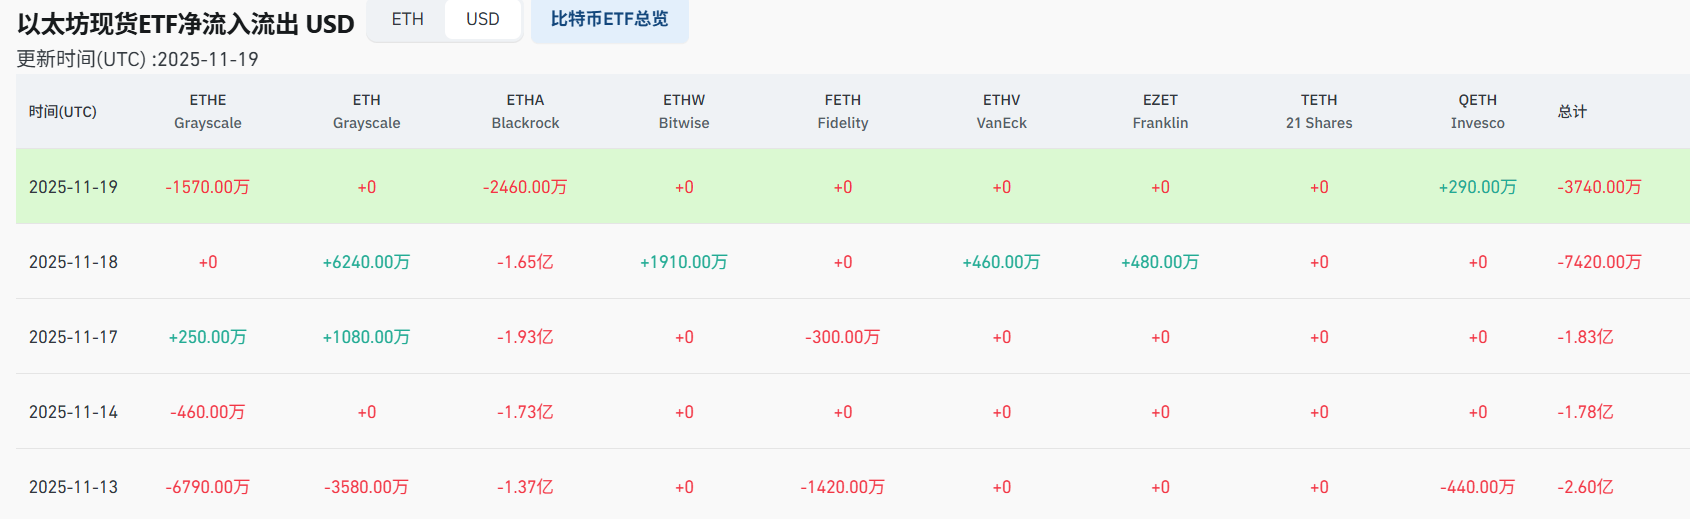1690x519 pixels.
Task: Click the EZET Franklin column header
Action: point(1160,111)
